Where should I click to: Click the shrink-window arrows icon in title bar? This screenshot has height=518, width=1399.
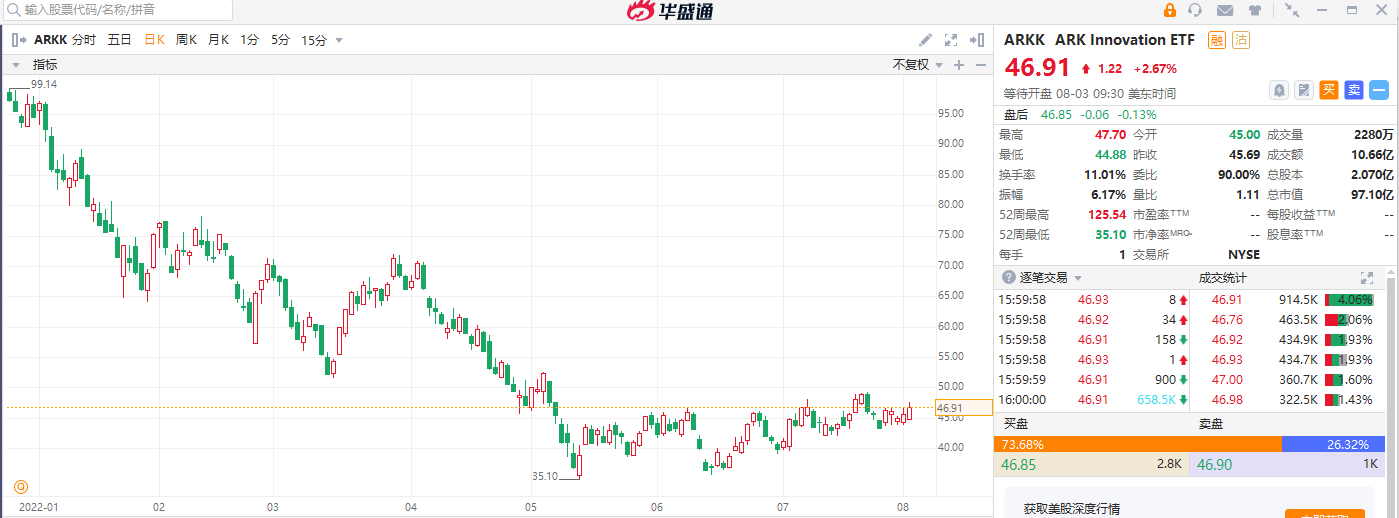[x=1293, y=10]
